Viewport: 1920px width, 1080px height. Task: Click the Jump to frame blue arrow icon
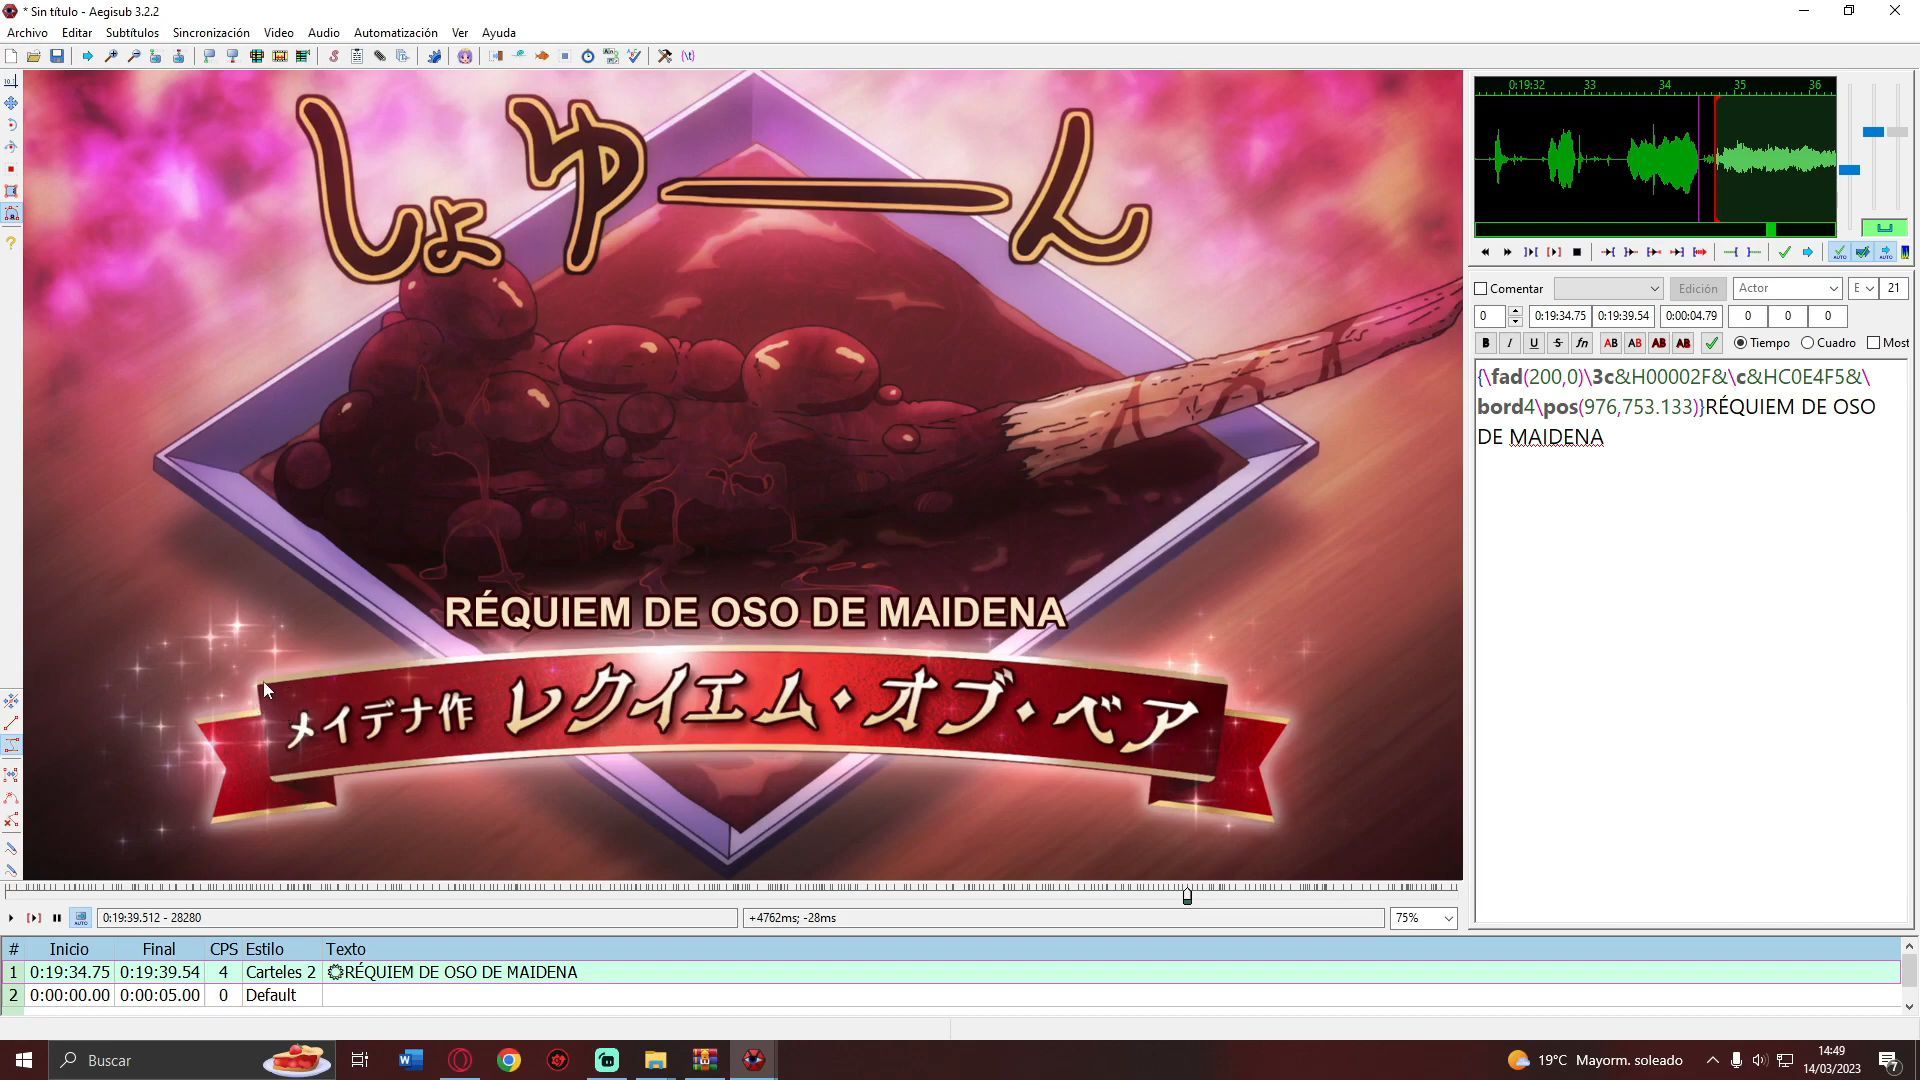point(88,56)
